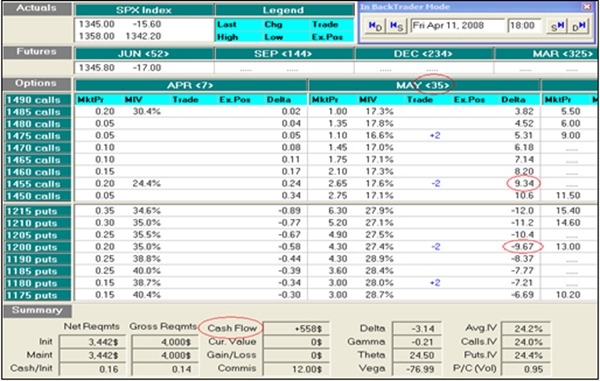Step forward one session with the S arrow
The image size is (600, 381).
[557, 26]
